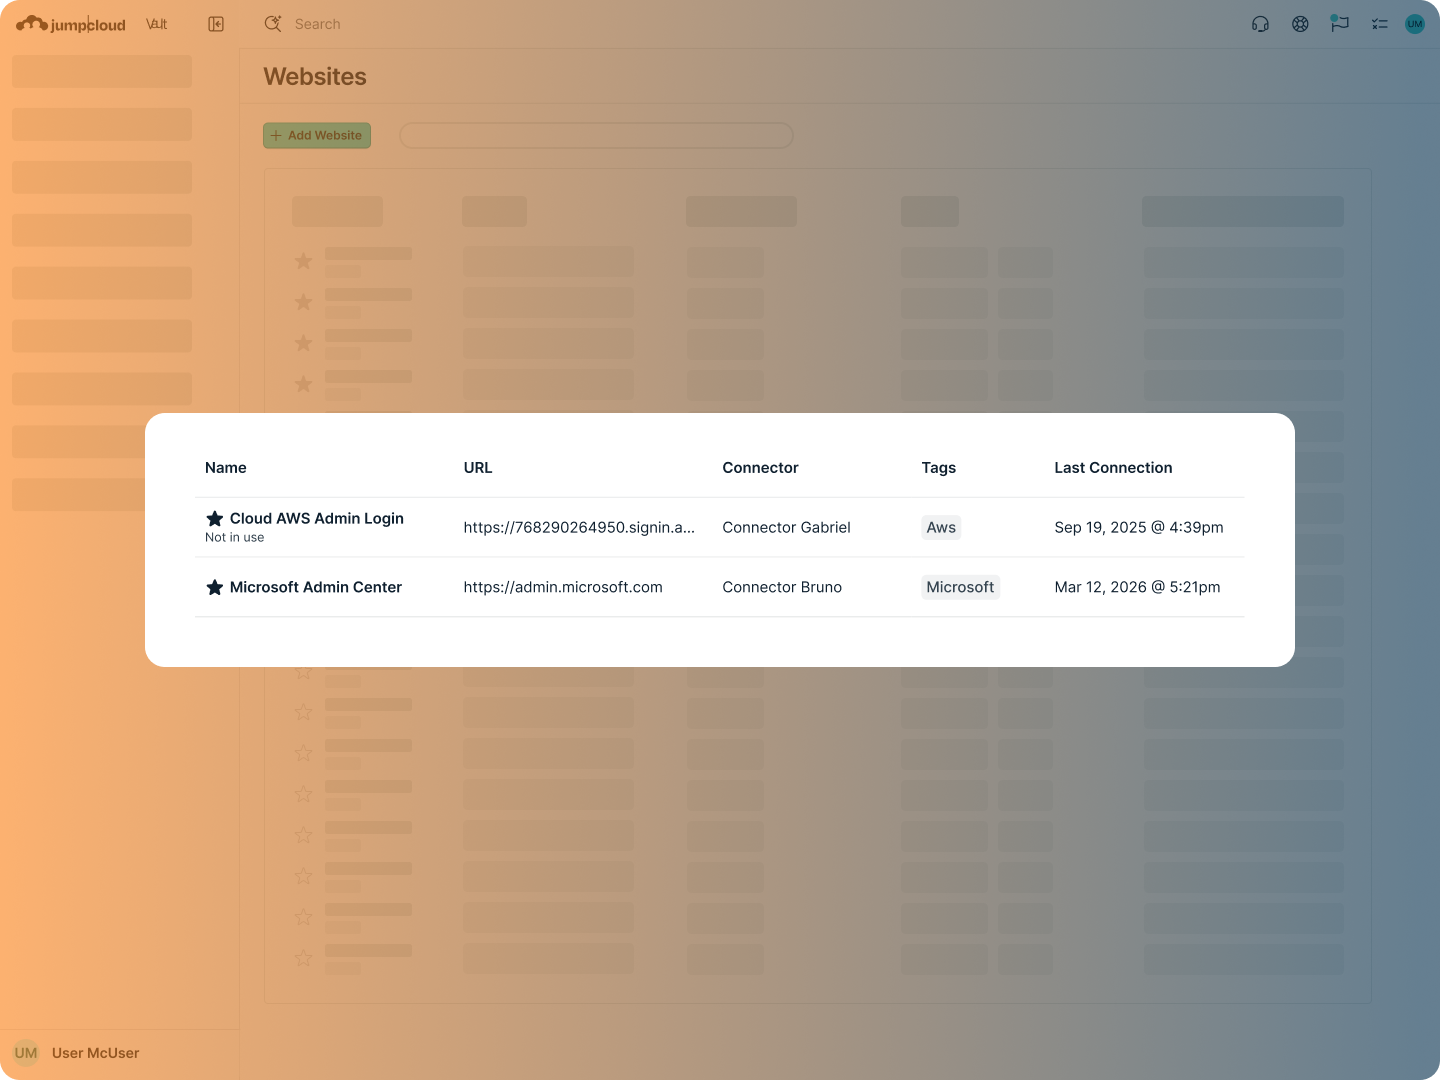1440x1080 pixels.
Task: Focus the top Search field
Action: (317, 24)
